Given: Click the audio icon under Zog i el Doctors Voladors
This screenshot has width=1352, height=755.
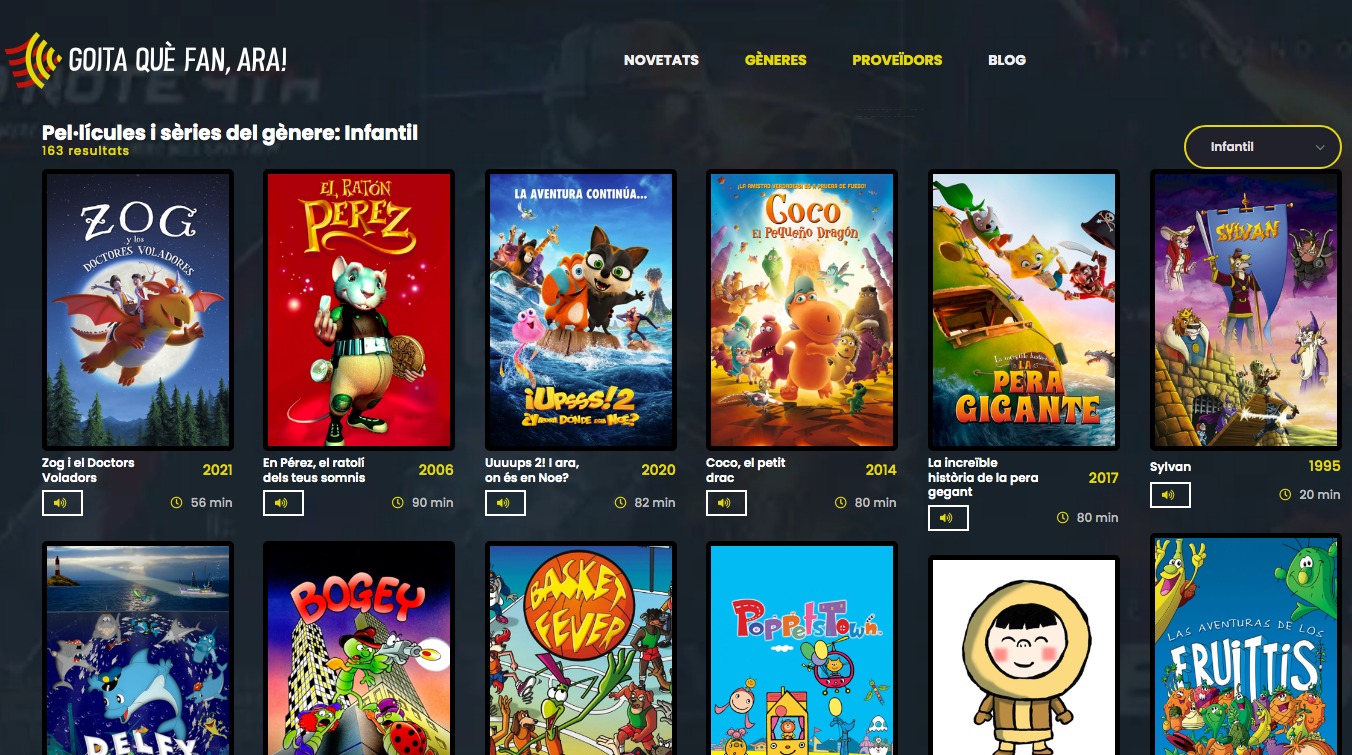Looking at the screenshot, I should pos(62,503).
